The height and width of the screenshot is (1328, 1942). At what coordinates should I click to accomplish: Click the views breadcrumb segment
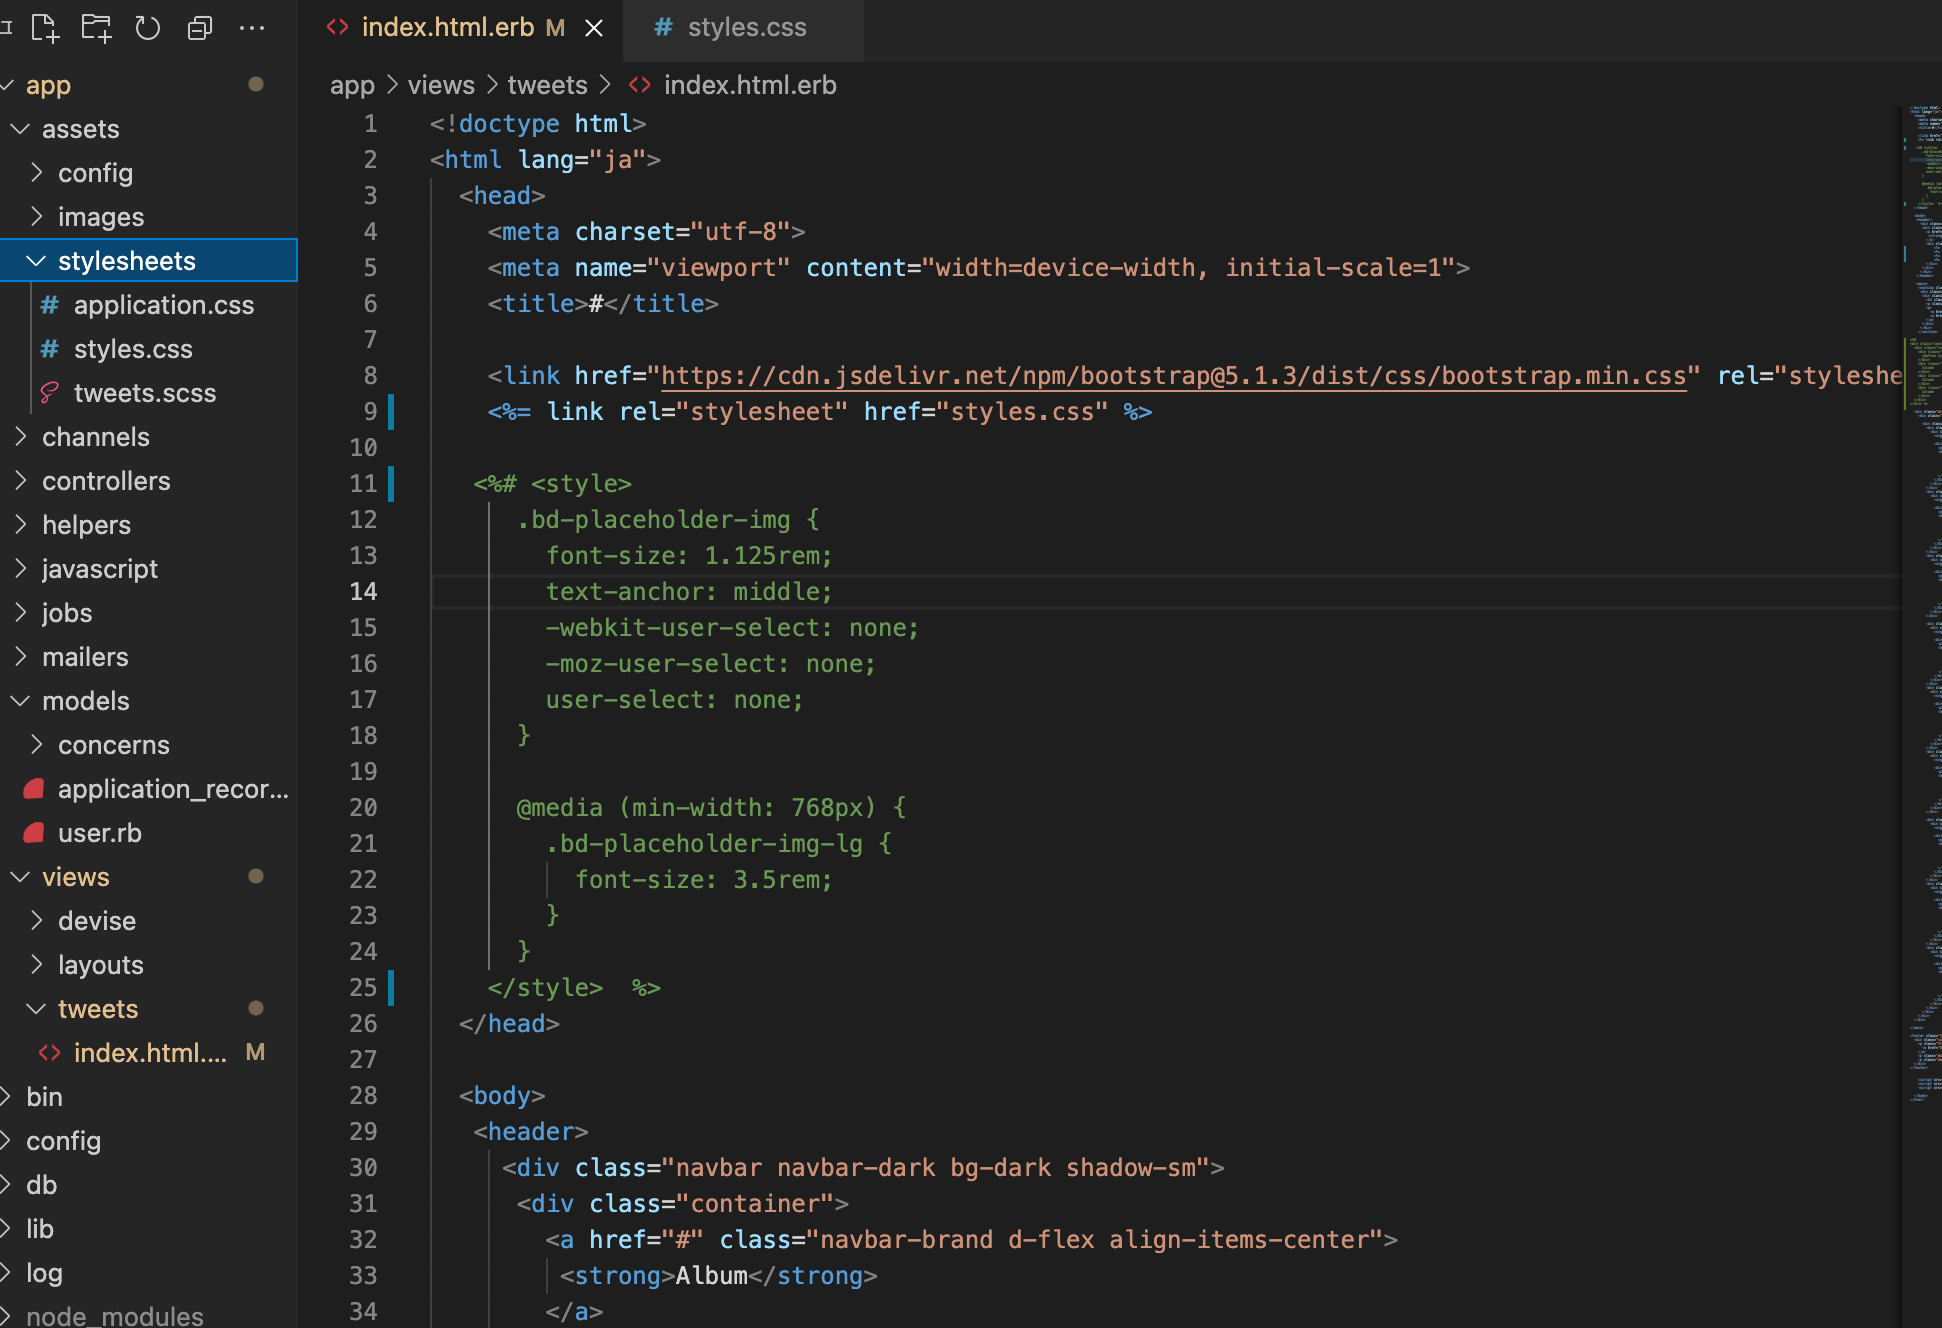click(x=441, y=85)
